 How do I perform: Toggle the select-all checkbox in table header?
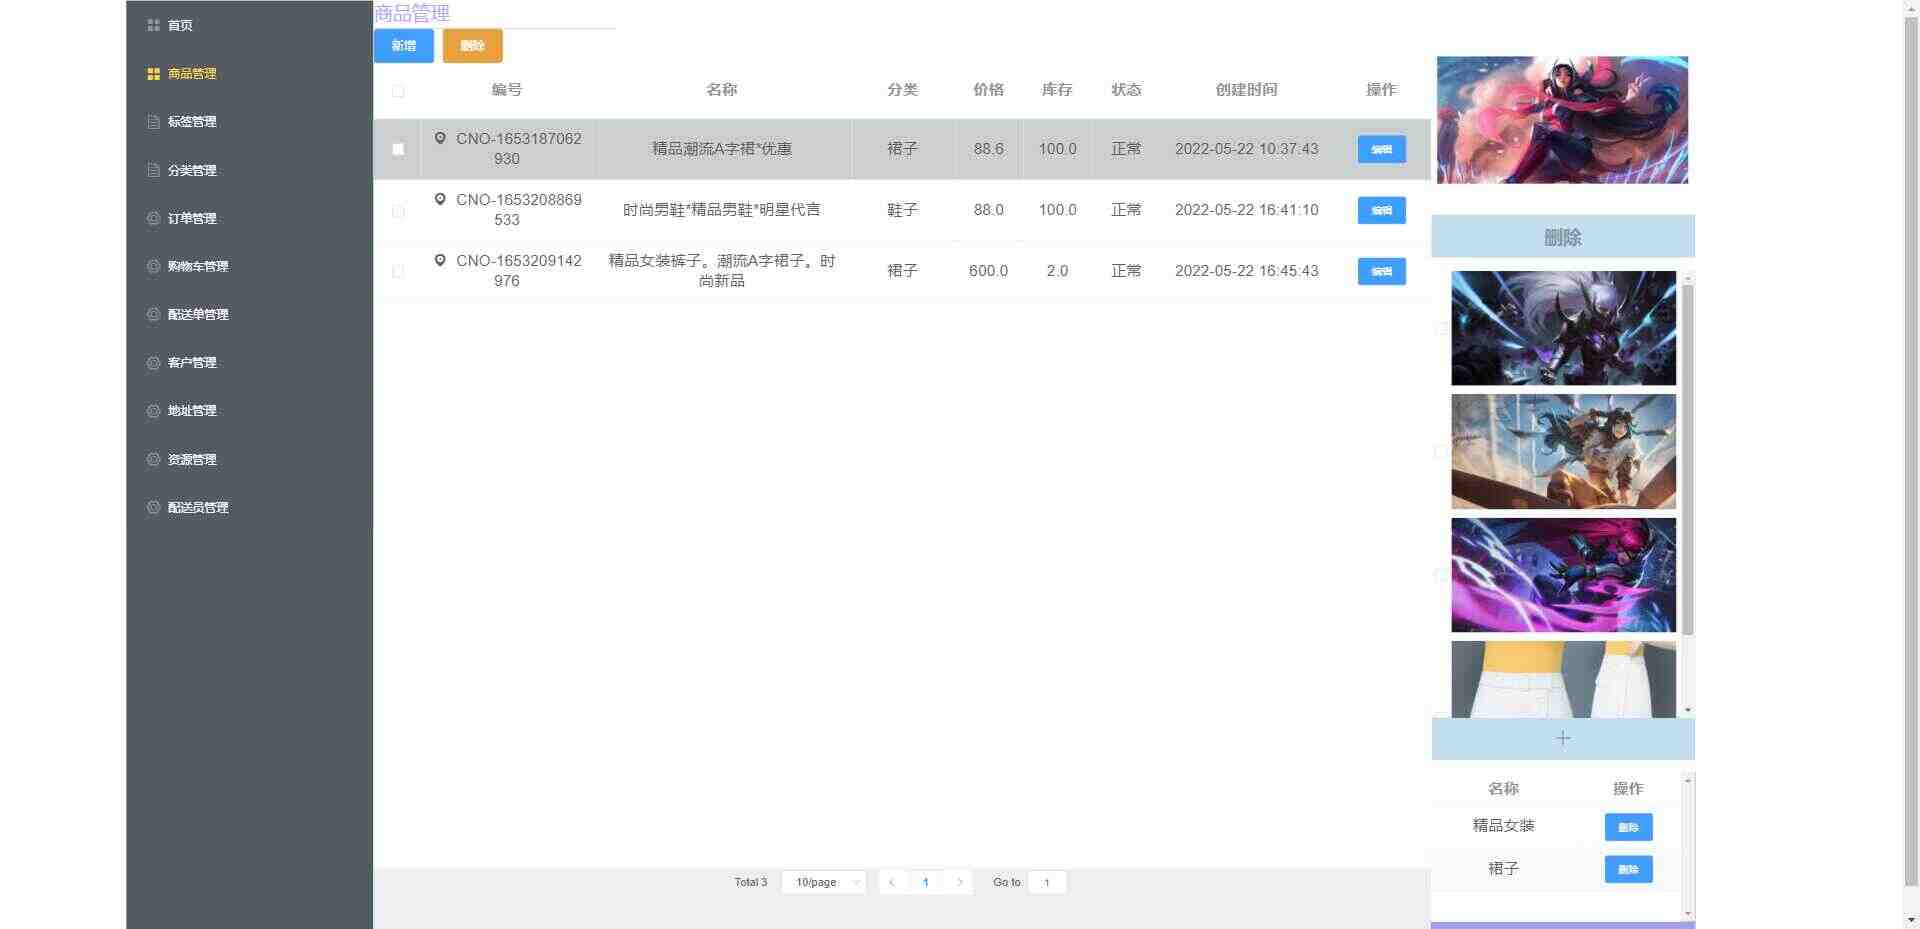(398, 91)
